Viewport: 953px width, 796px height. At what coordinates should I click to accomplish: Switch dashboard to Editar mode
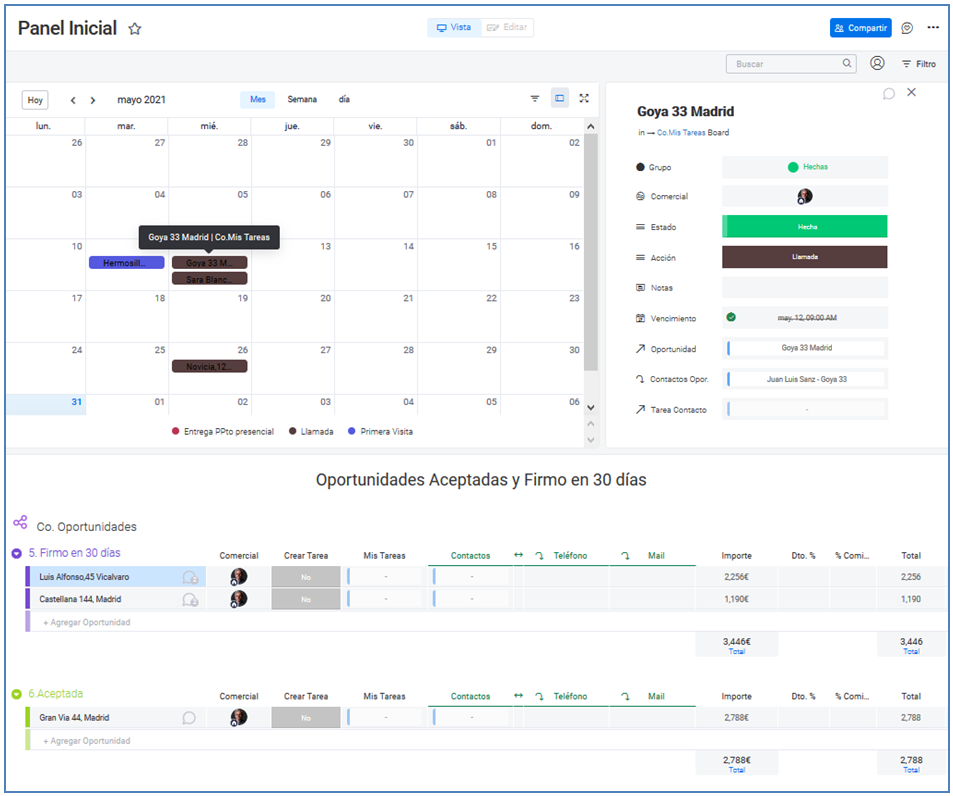tap(507, 28)
